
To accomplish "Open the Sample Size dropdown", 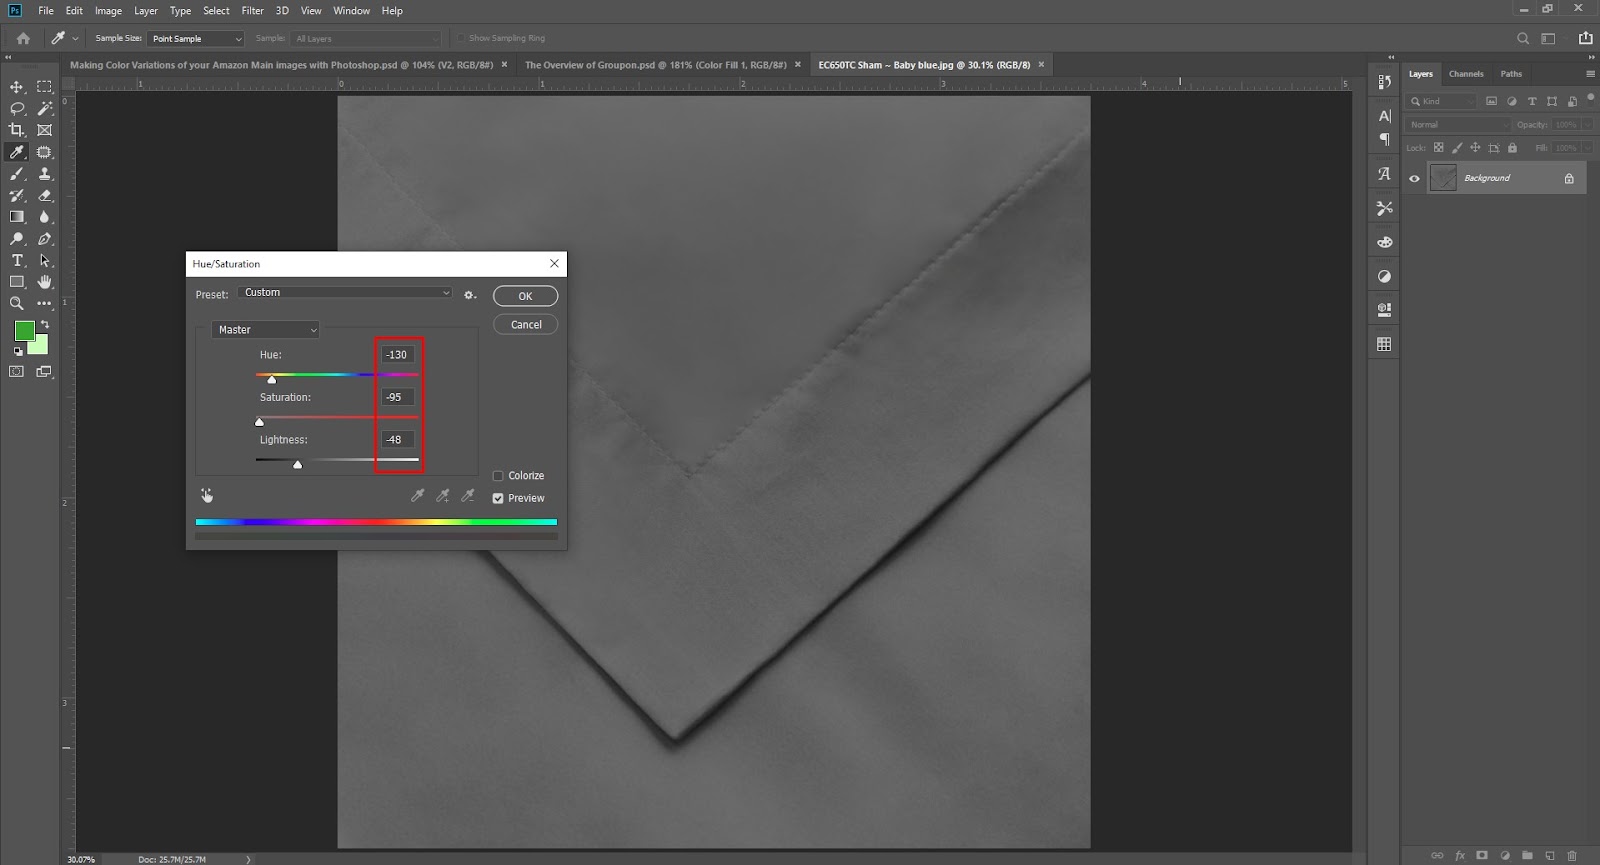I will [x=196, y=39].
